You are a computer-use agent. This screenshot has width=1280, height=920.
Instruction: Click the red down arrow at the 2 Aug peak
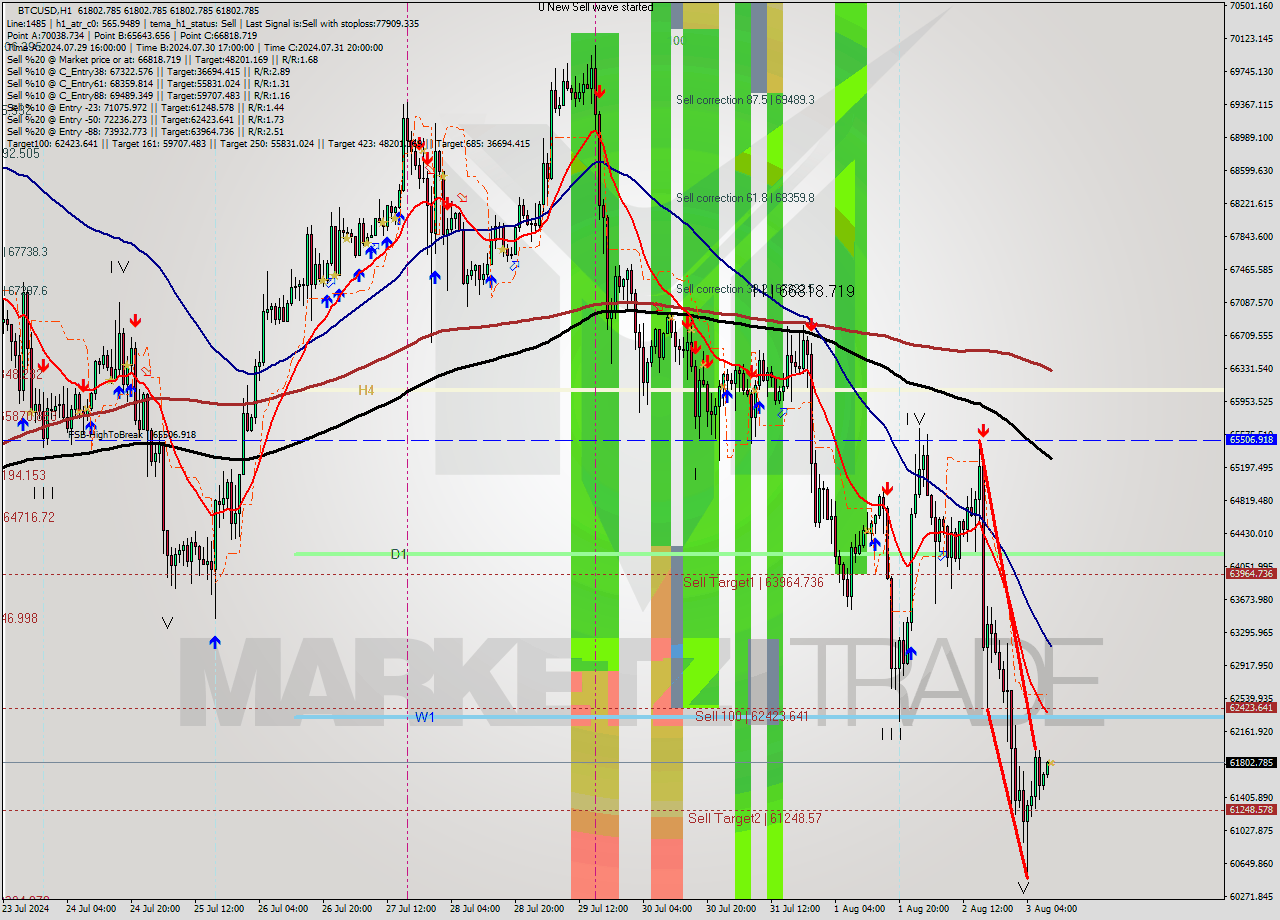tap(983, 431)
